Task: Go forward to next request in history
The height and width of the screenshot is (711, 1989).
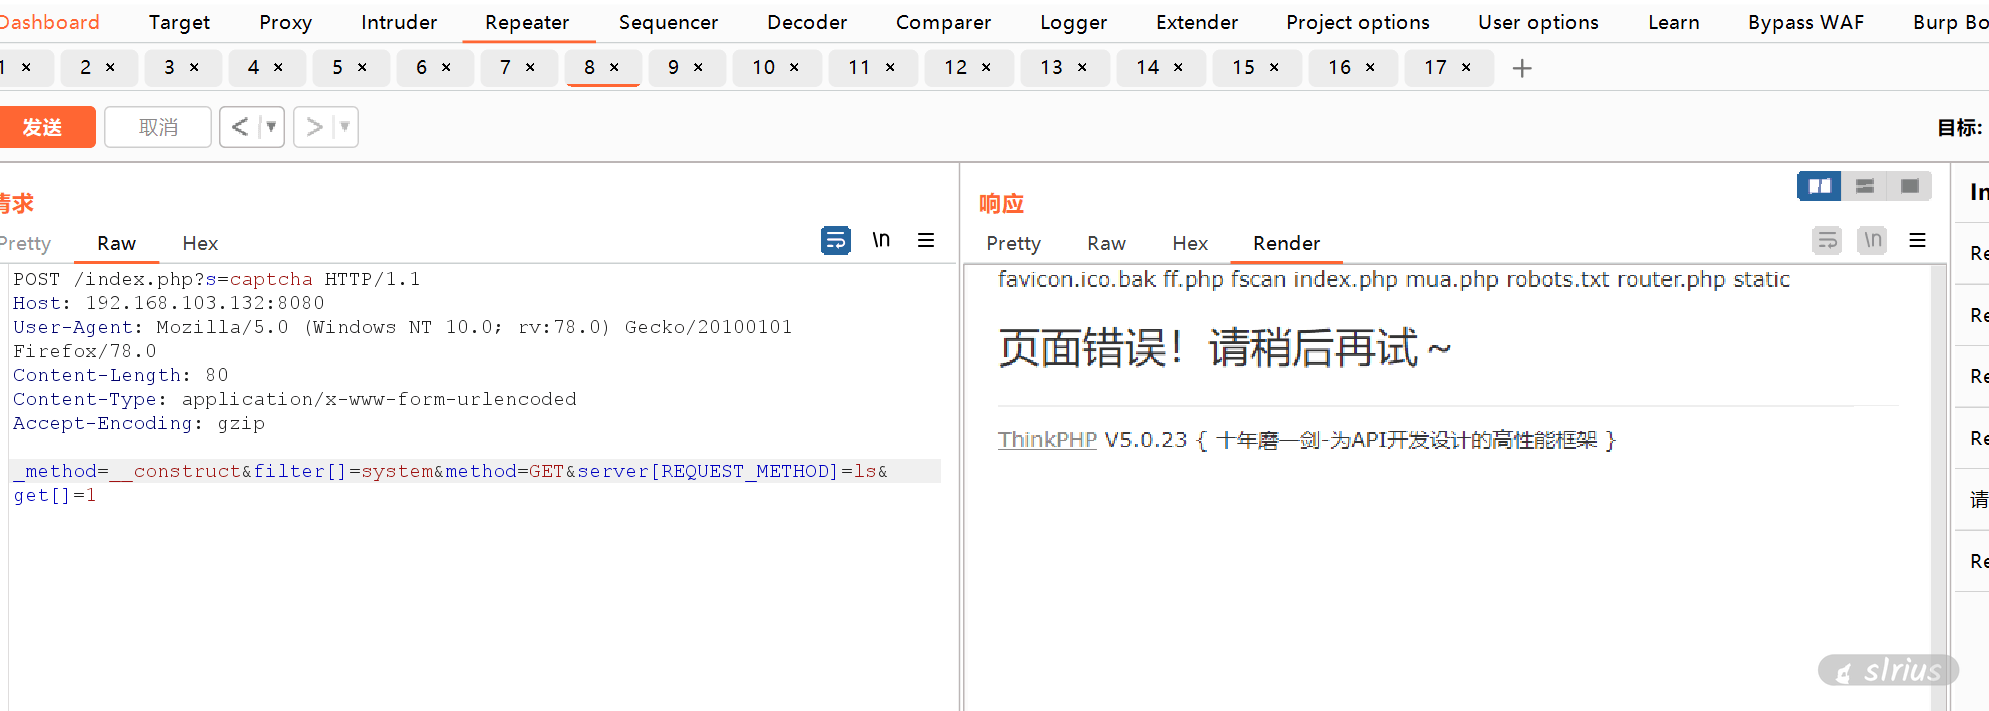Action: pos(314,127)
